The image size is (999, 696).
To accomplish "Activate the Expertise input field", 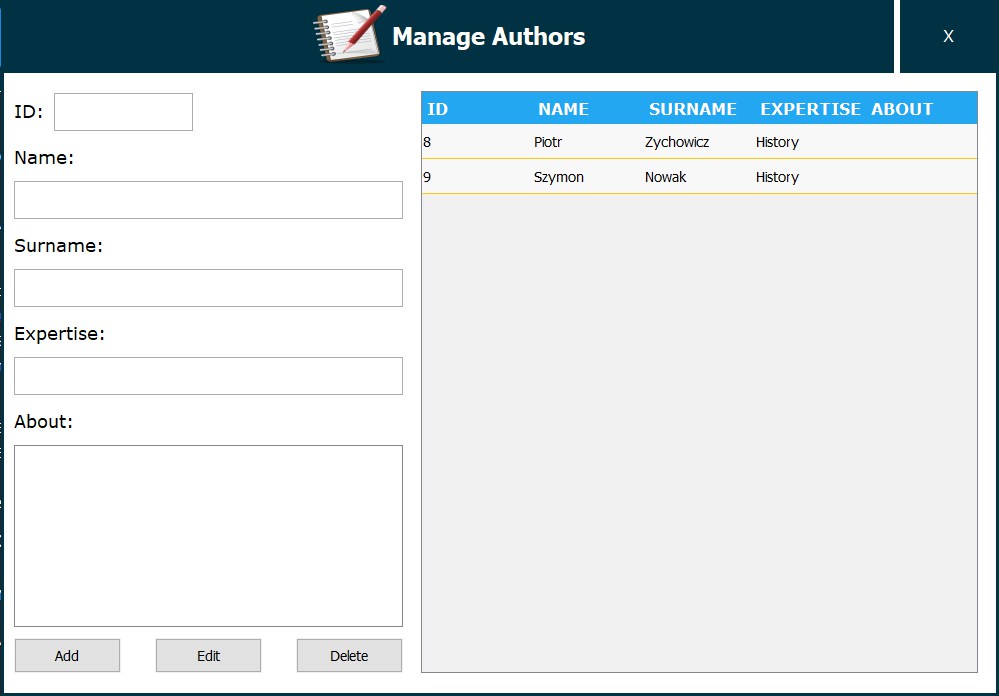I will tap(208, 376).
